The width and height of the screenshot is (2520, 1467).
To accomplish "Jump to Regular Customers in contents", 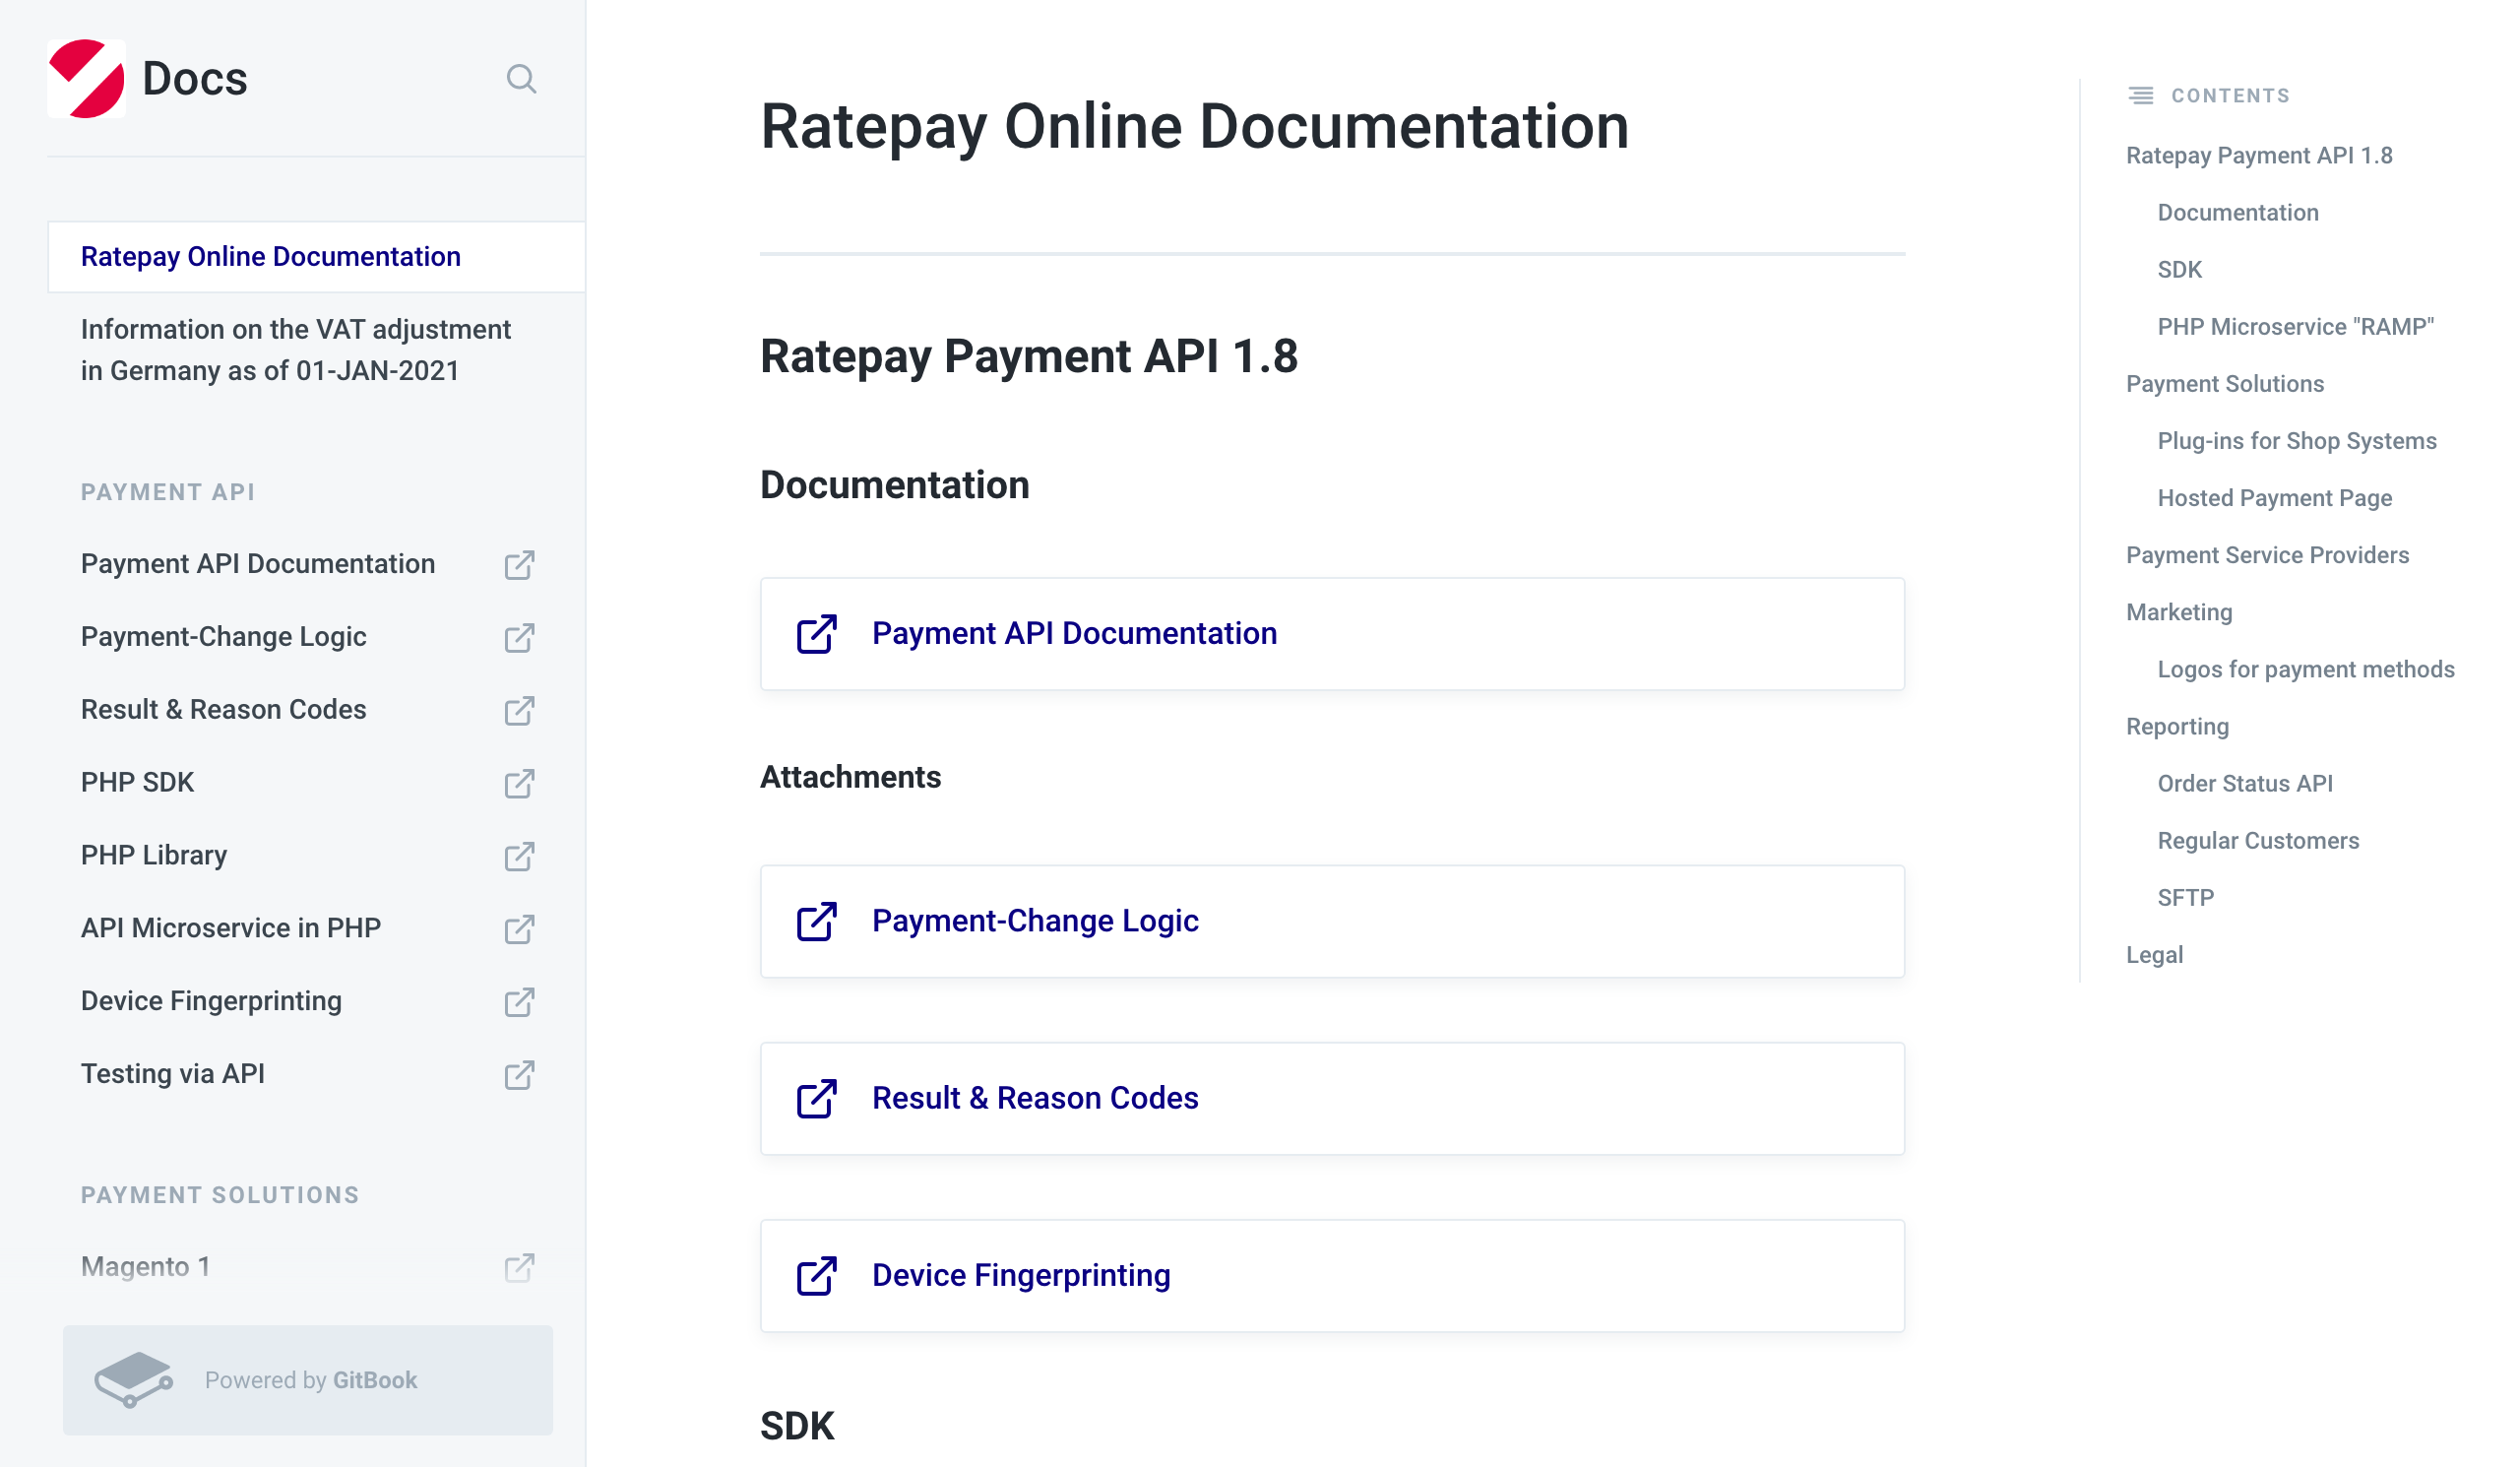I will [x=2257, y=841].
